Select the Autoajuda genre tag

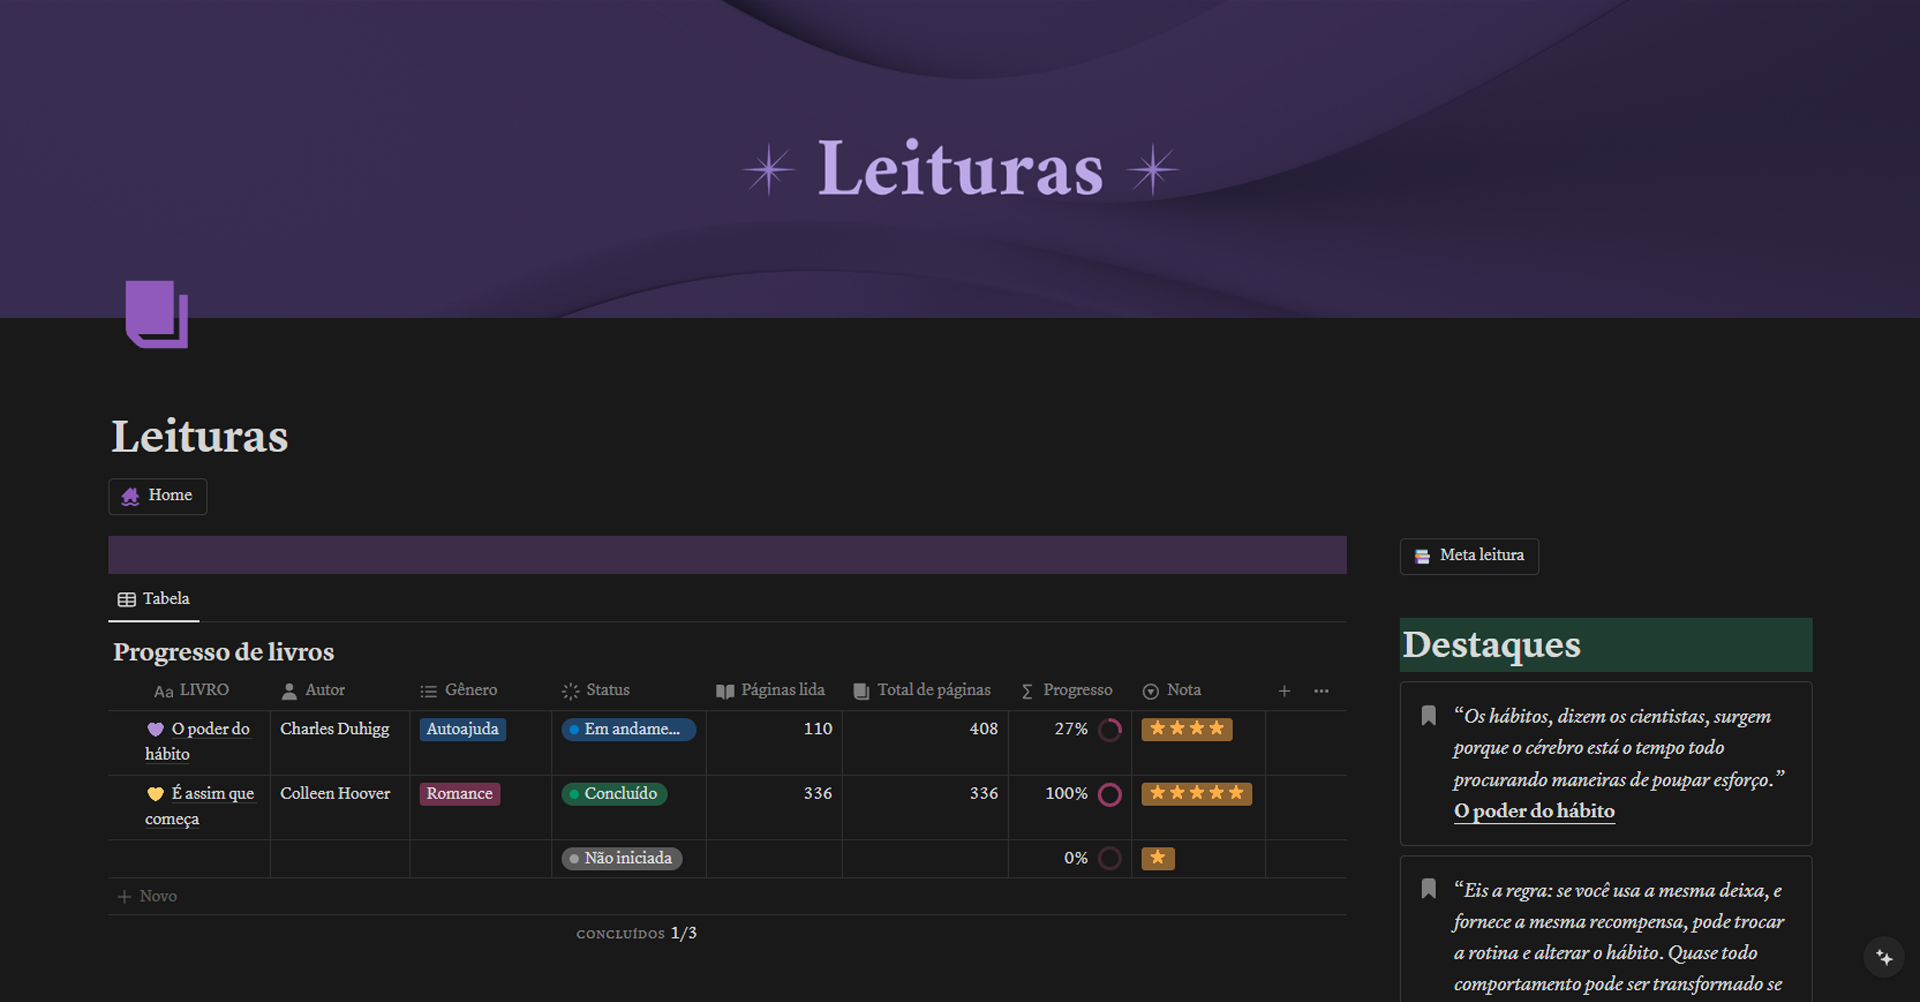click(x=463, y=730)
